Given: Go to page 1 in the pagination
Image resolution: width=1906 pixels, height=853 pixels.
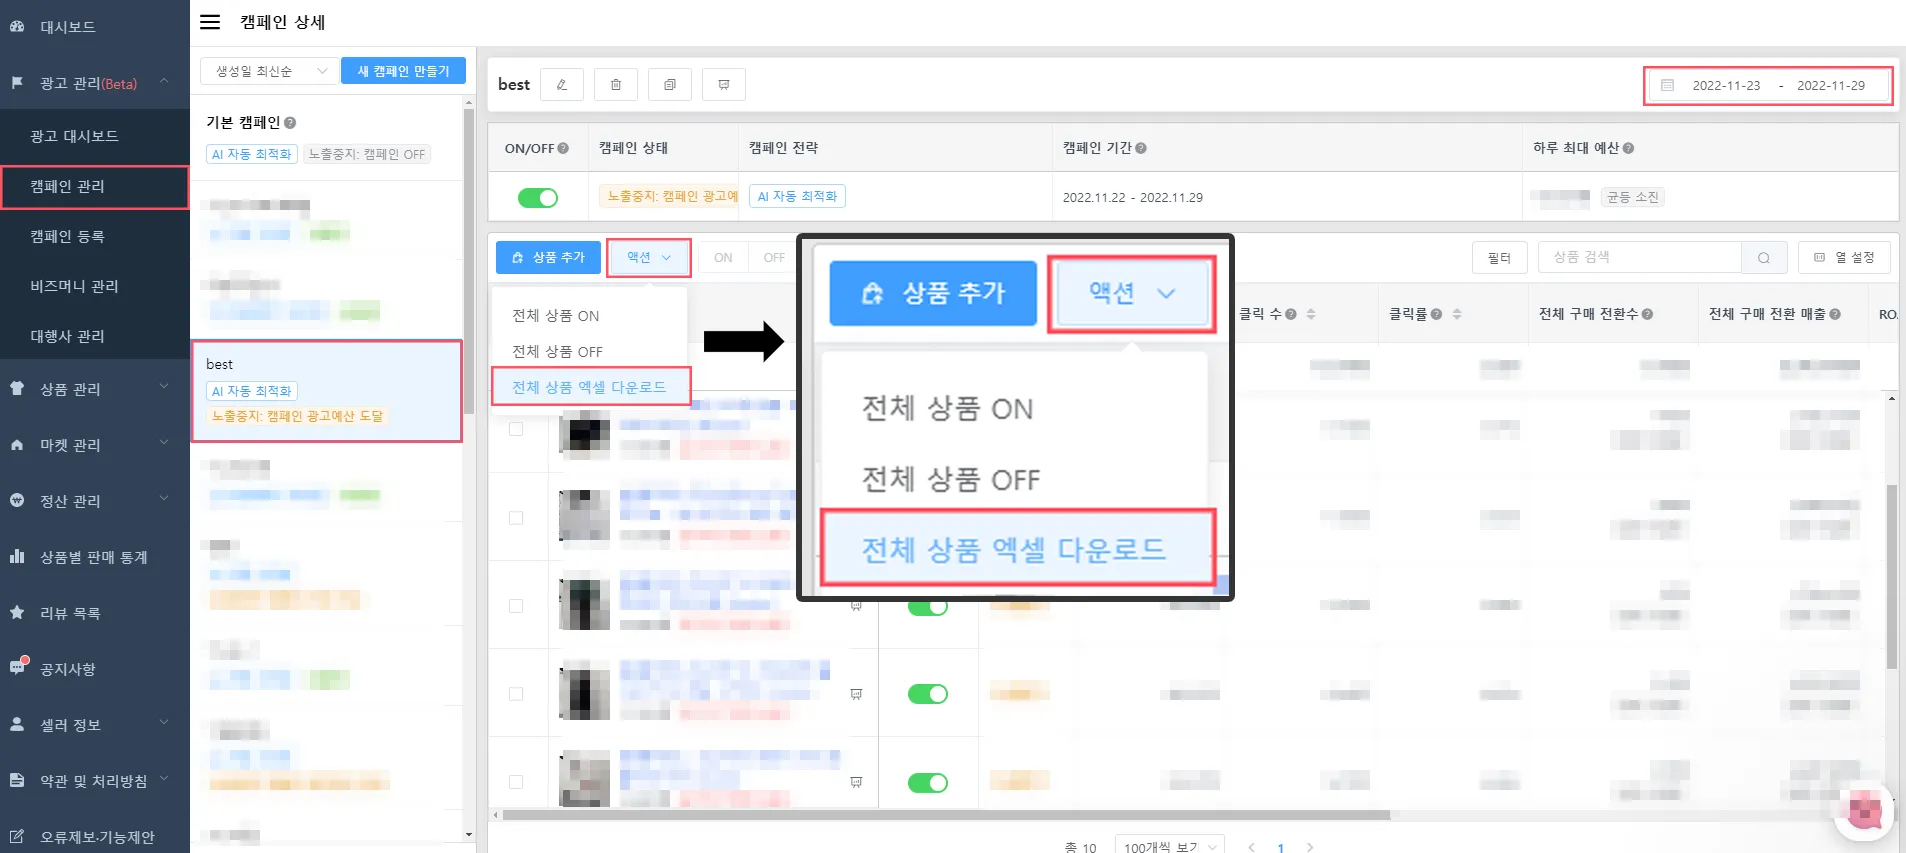Looking at the screenshot, I should pos(1280,847).
